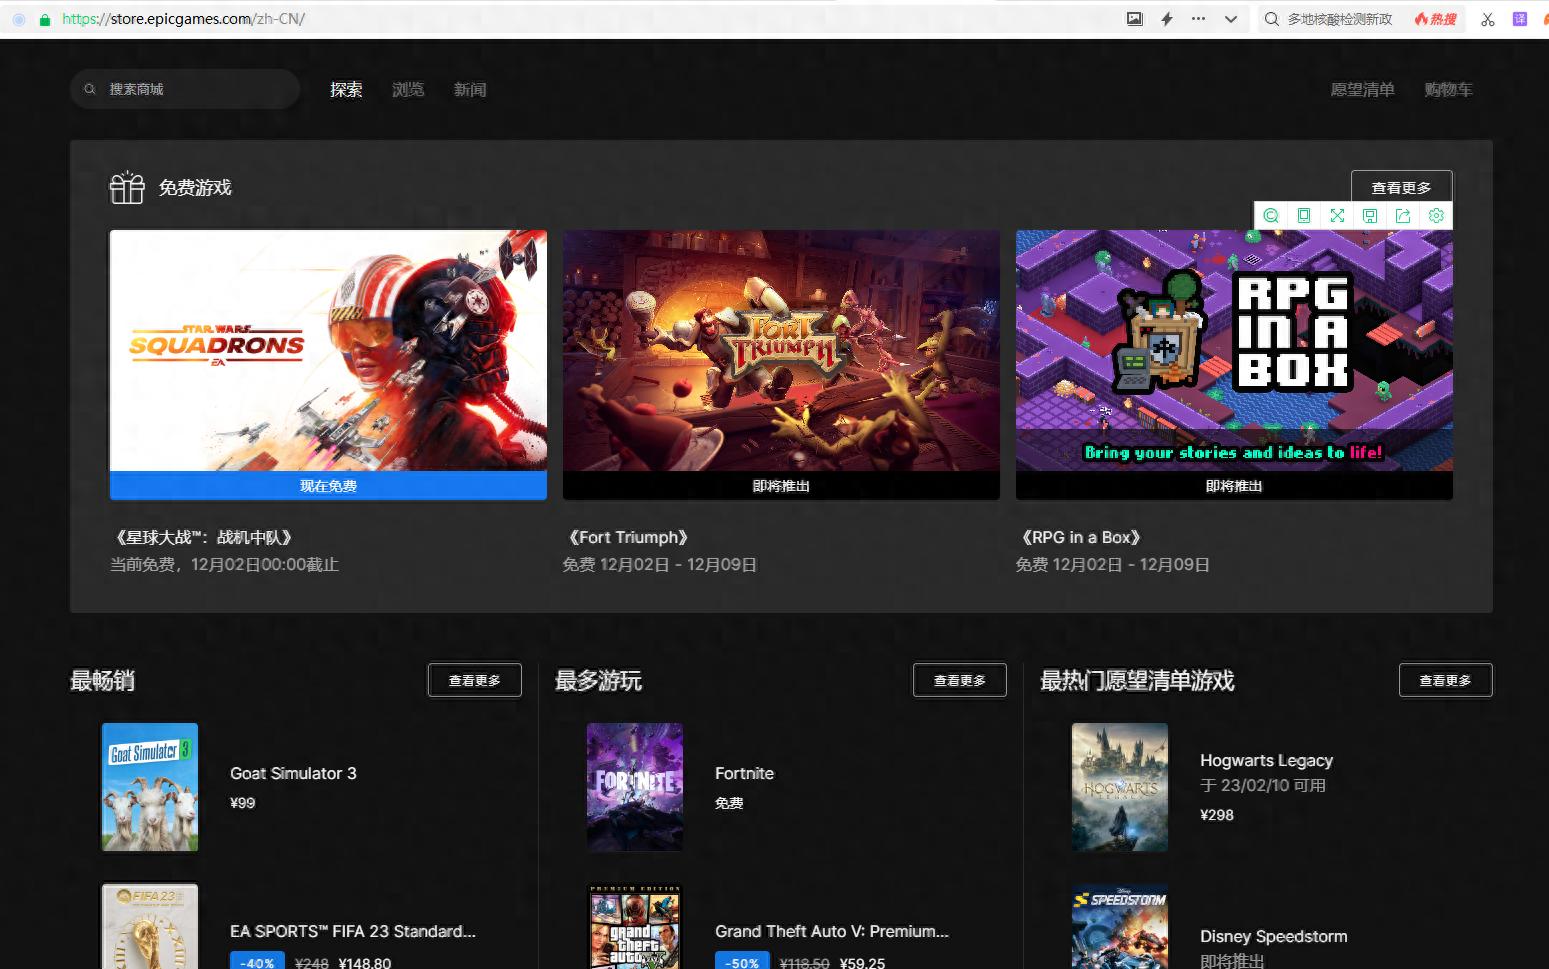This screenshot has height=969, width=1549.
Task: Click the fullscreen expand arrows icon
Action: (x=1337, y=216)
